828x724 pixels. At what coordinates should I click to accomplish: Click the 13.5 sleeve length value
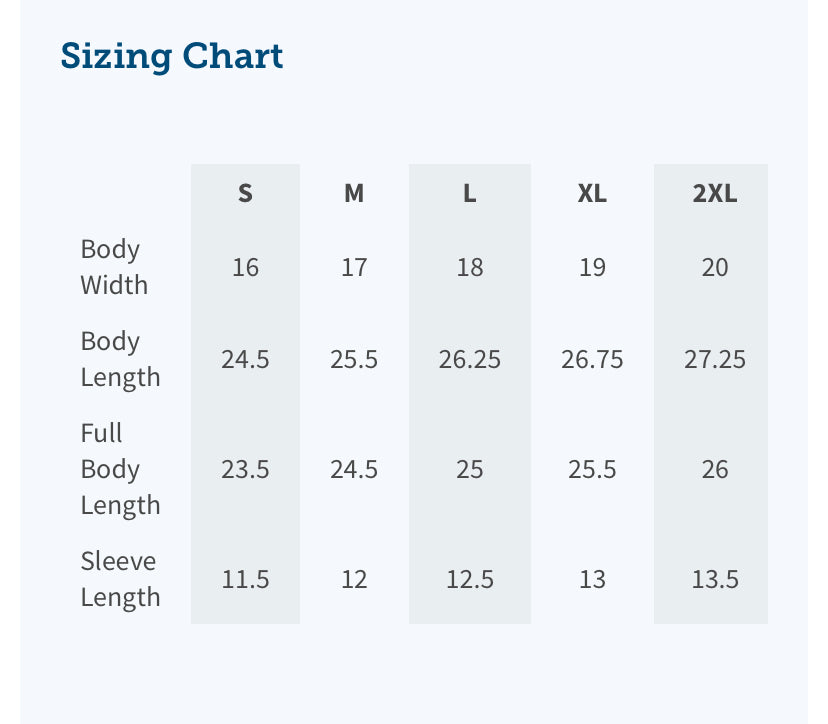pyautogui.click(x=714, y=579)
